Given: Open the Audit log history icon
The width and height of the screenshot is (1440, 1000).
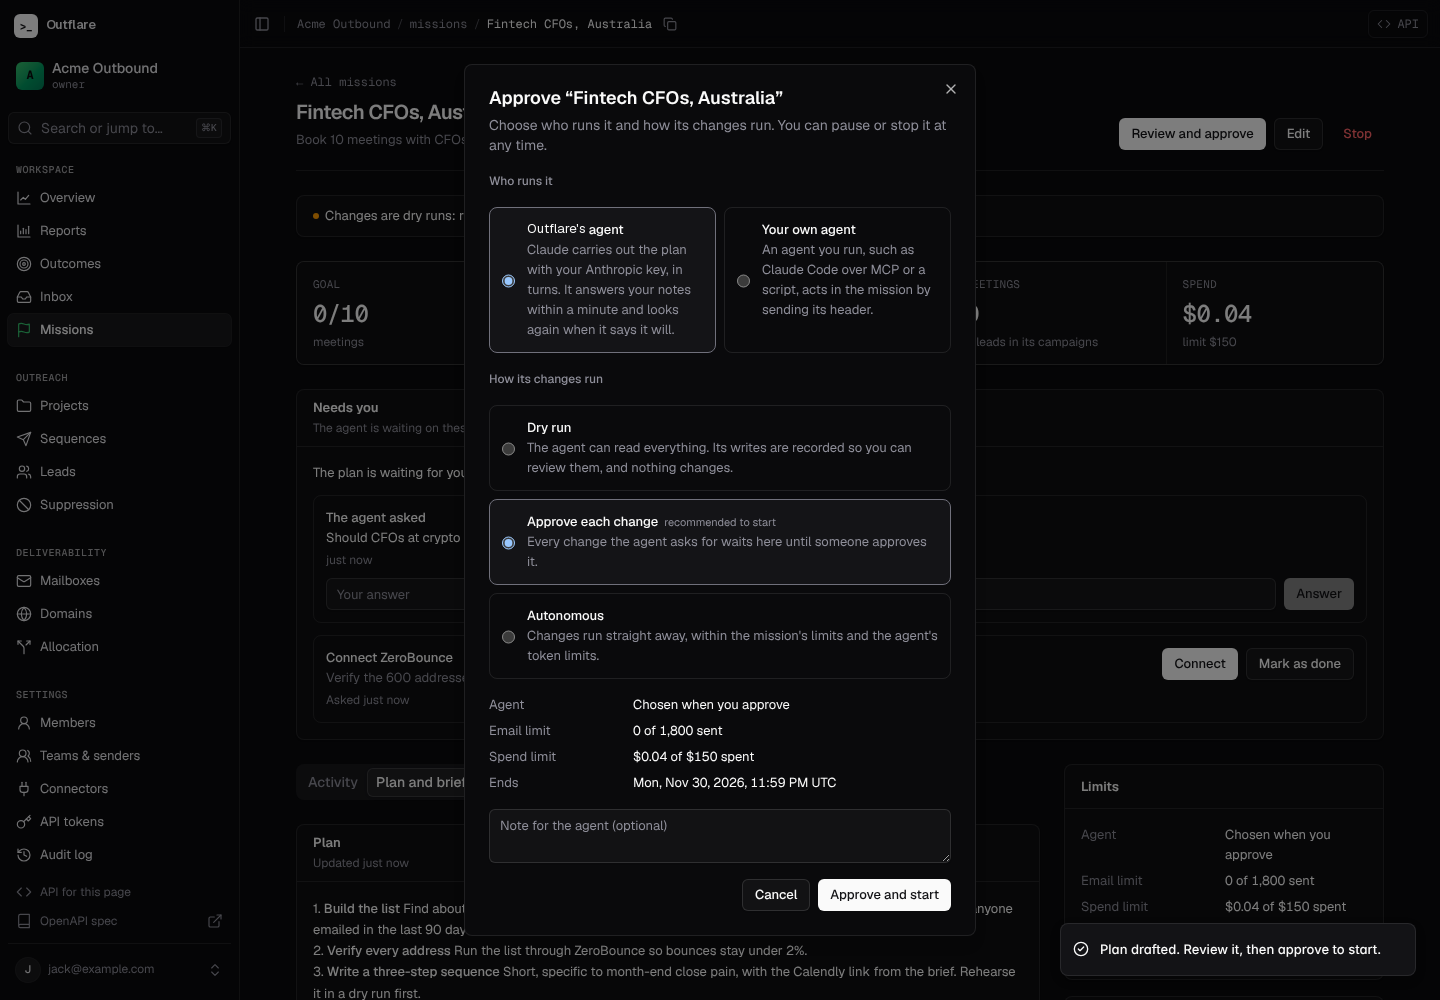Looking at the screenshot, I should click(x=24, y=855).
